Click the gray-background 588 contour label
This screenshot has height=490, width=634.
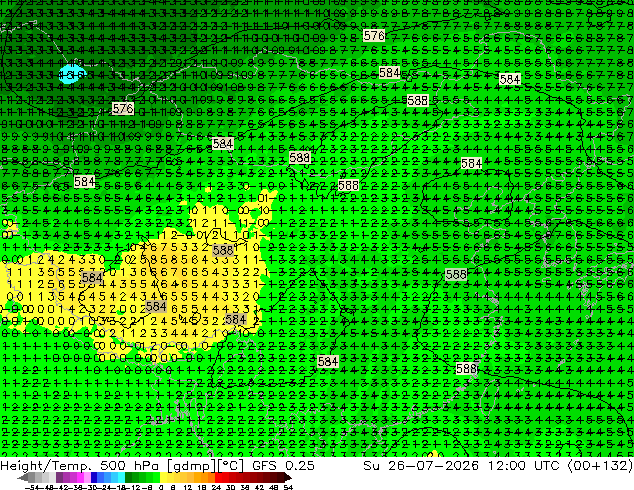click(x=223, y=250)
